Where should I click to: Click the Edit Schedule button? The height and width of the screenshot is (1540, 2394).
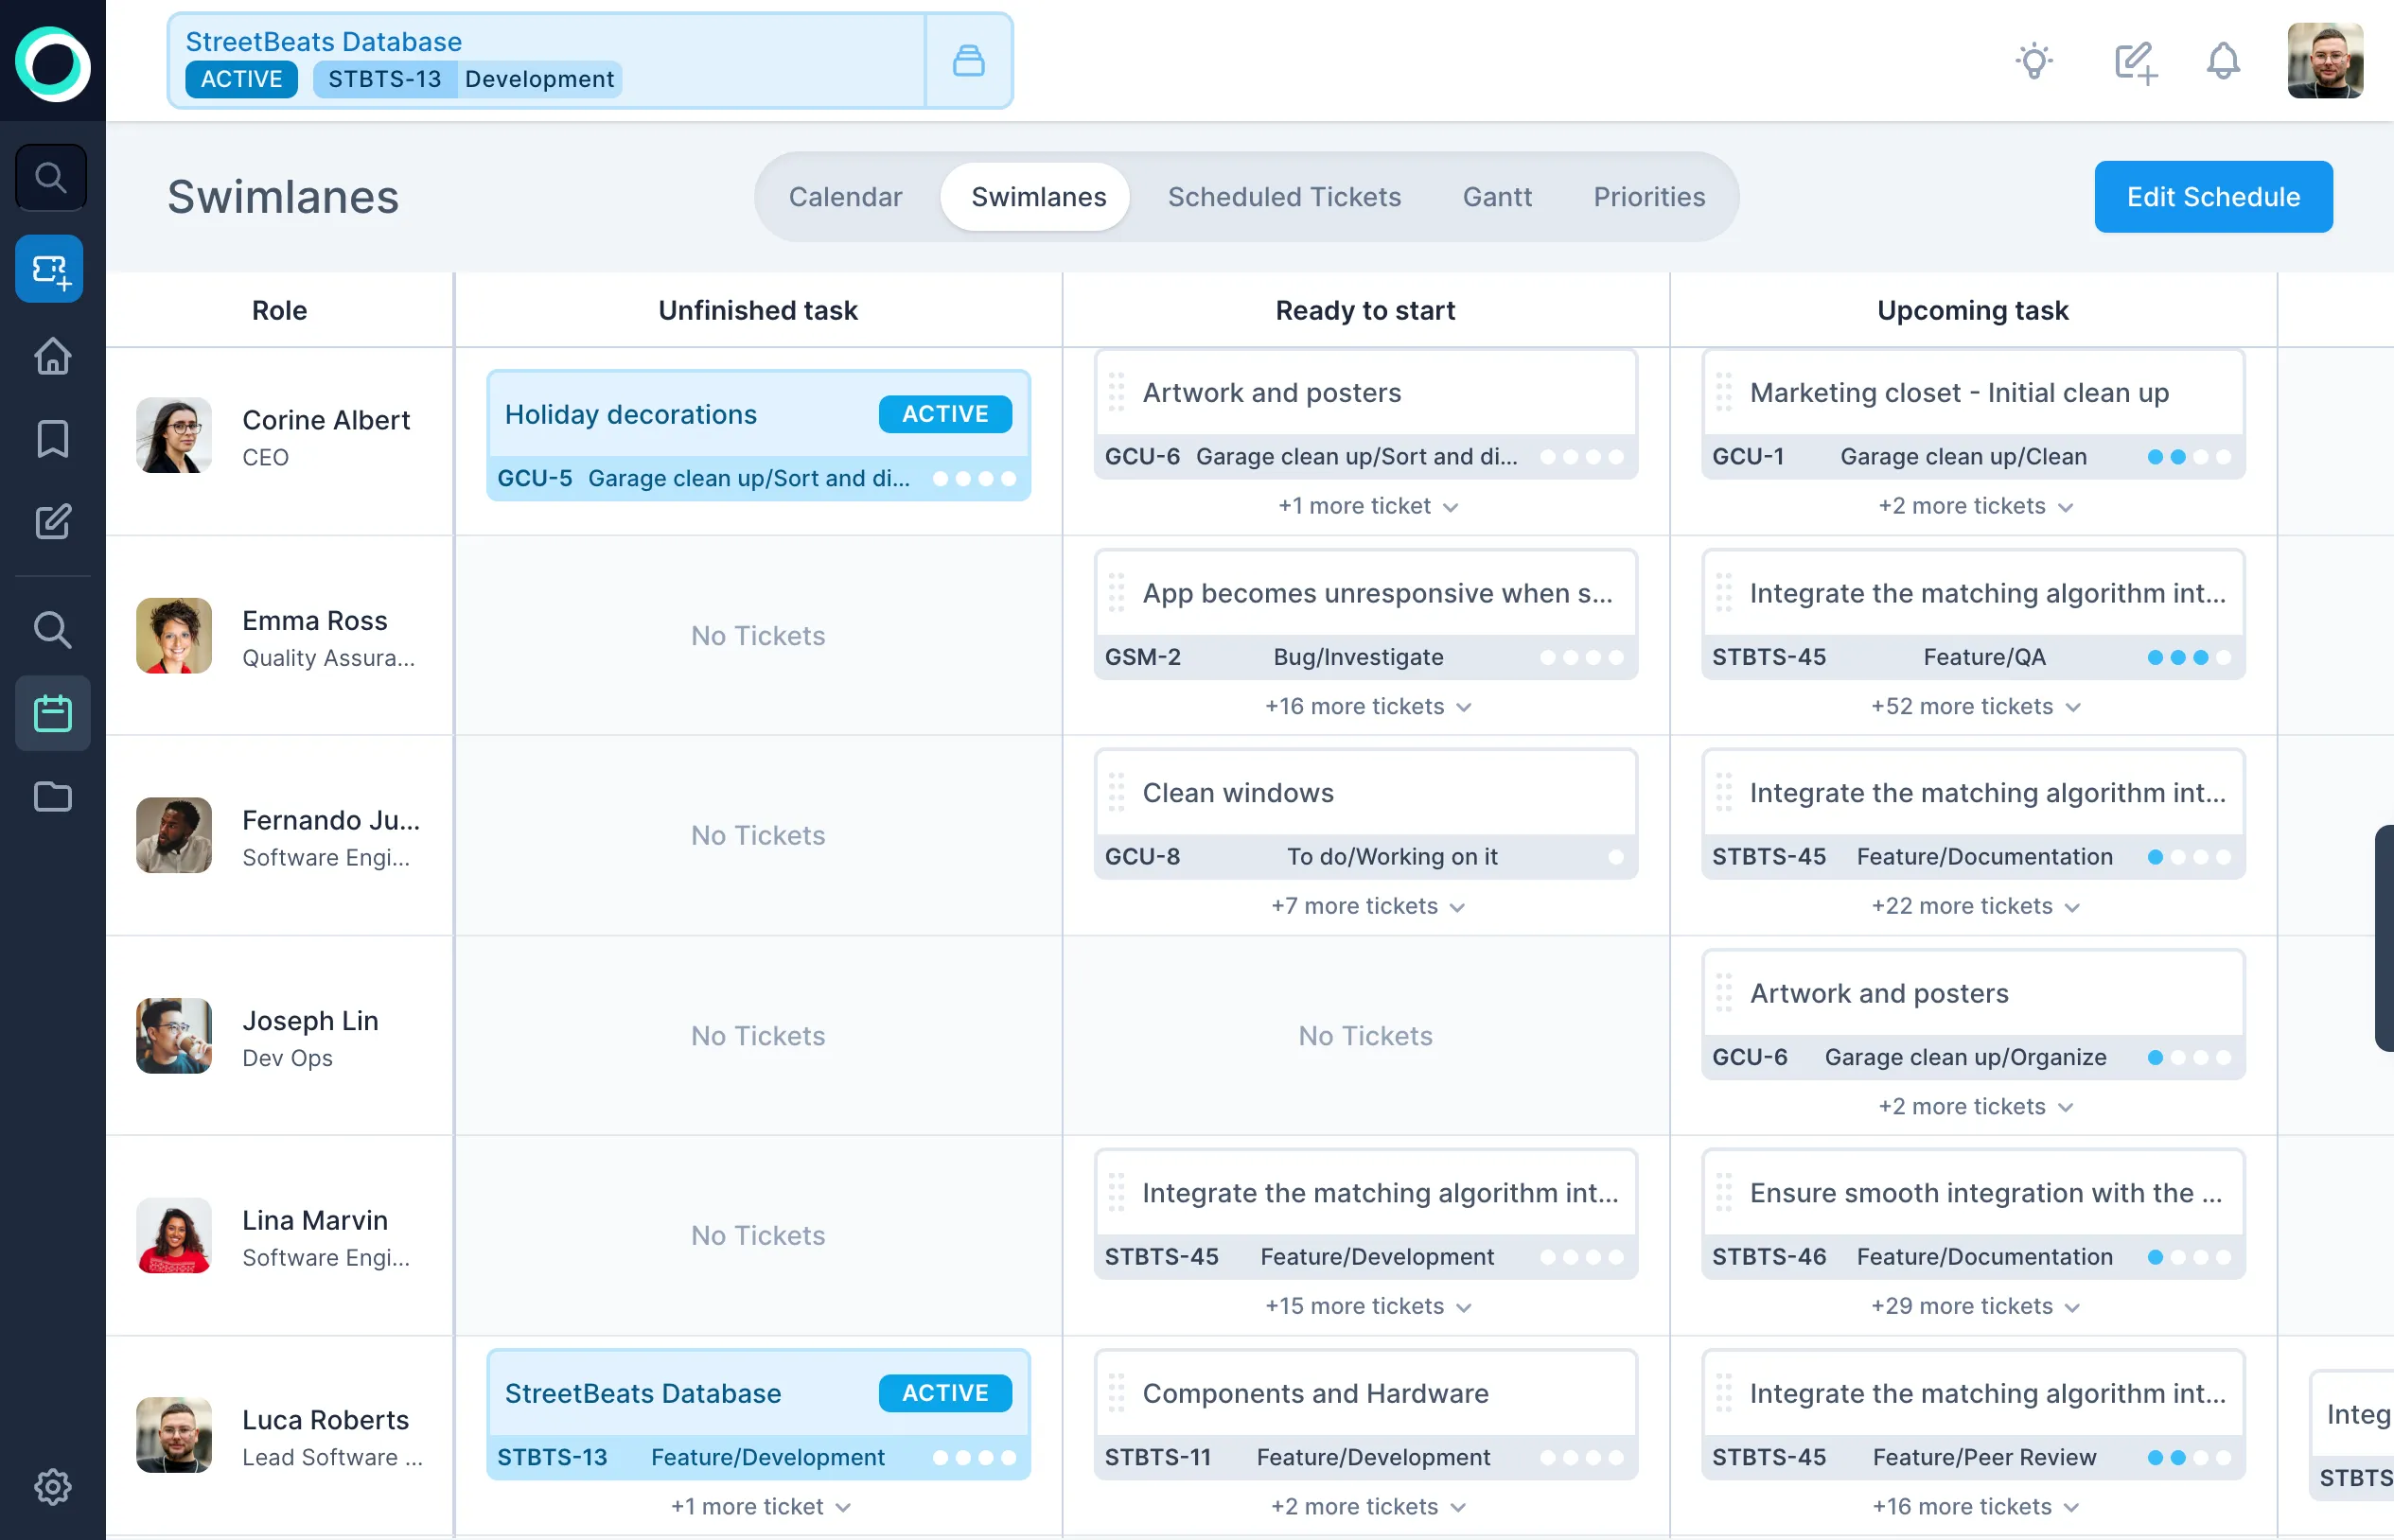(2213, 197)
